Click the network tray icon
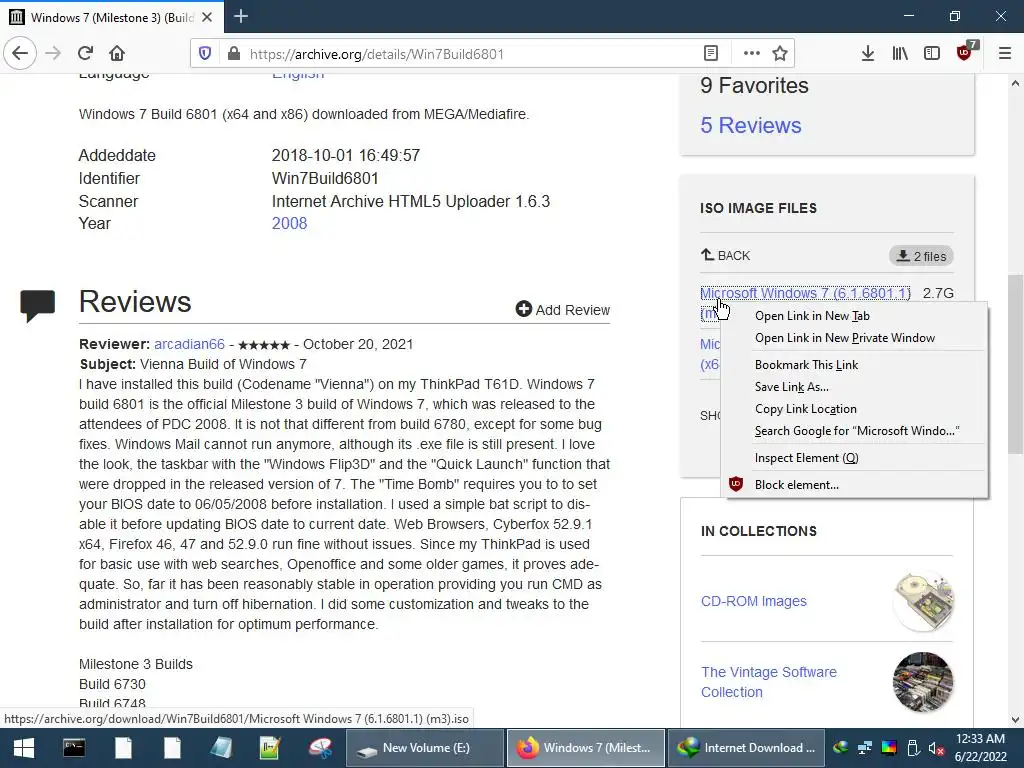 pos(865,748)
